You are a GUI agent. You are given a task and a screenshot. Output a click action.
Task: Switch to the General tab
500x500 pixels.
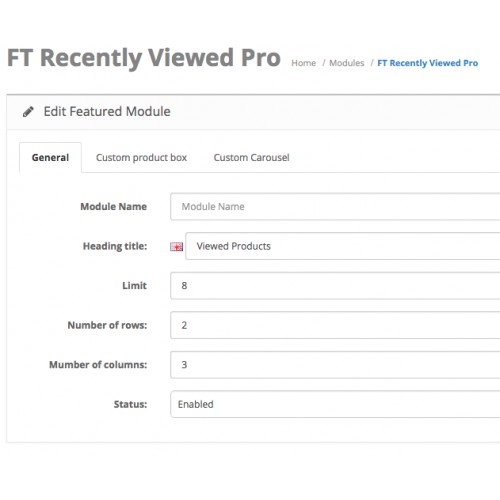click(50, 157)
